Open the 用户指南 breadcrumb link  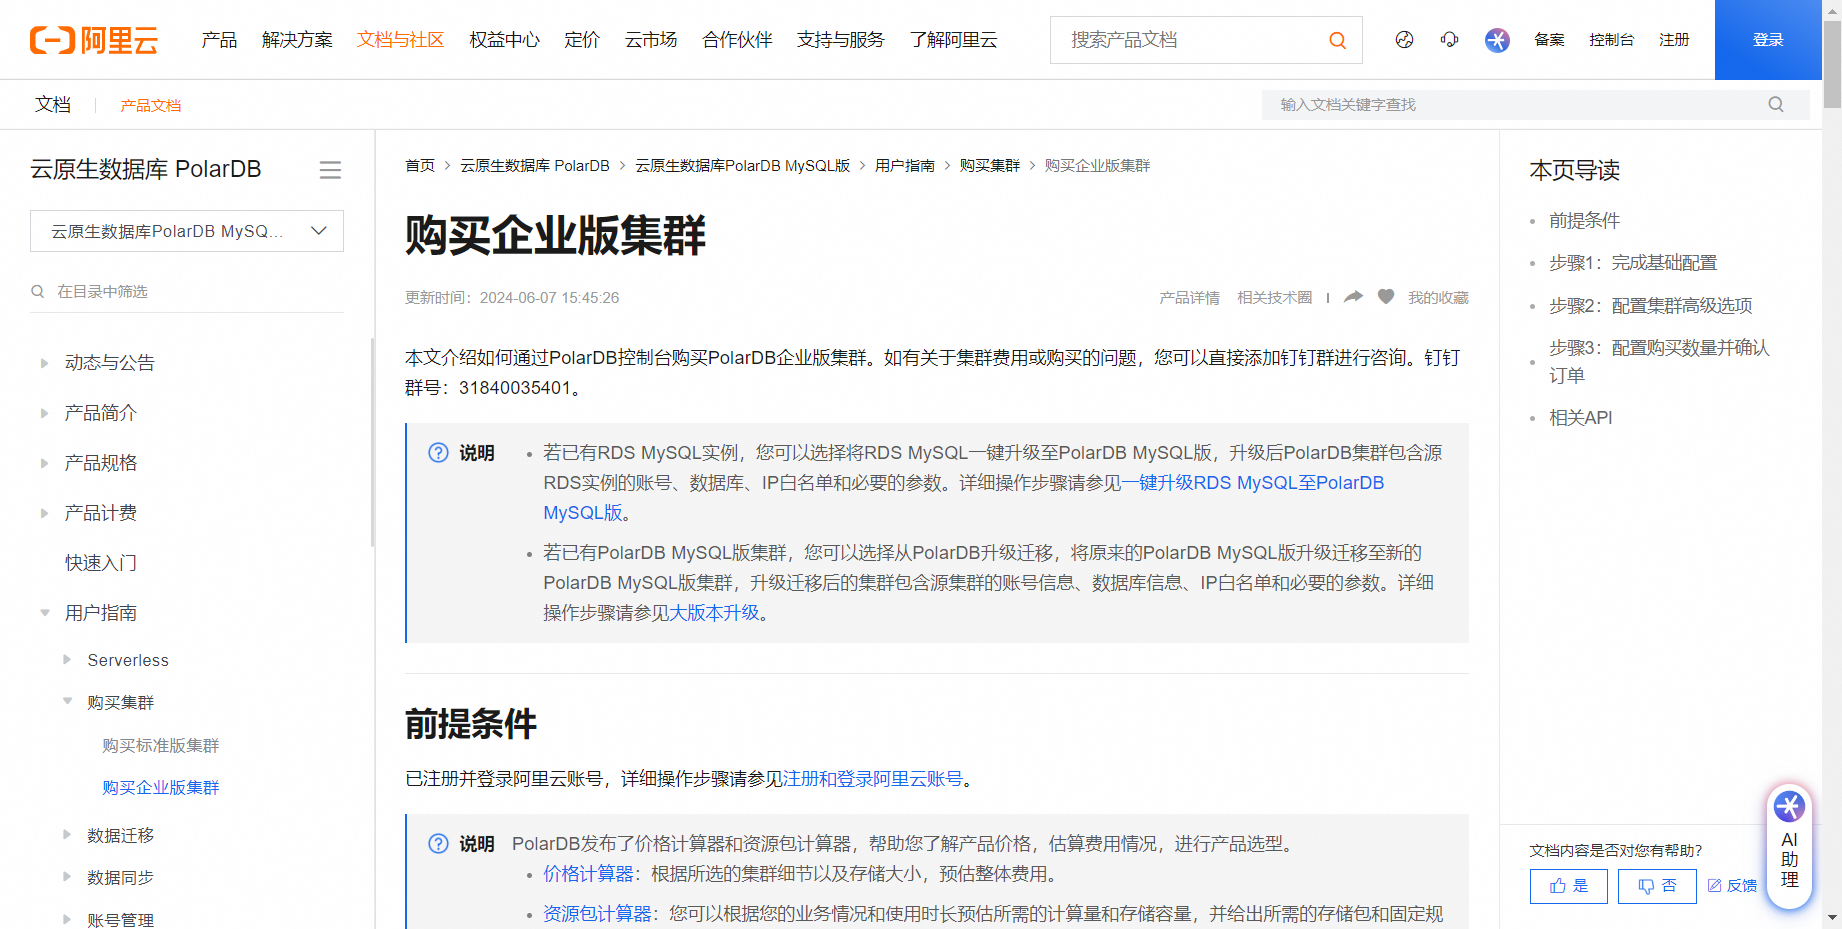tap(905, 166)
